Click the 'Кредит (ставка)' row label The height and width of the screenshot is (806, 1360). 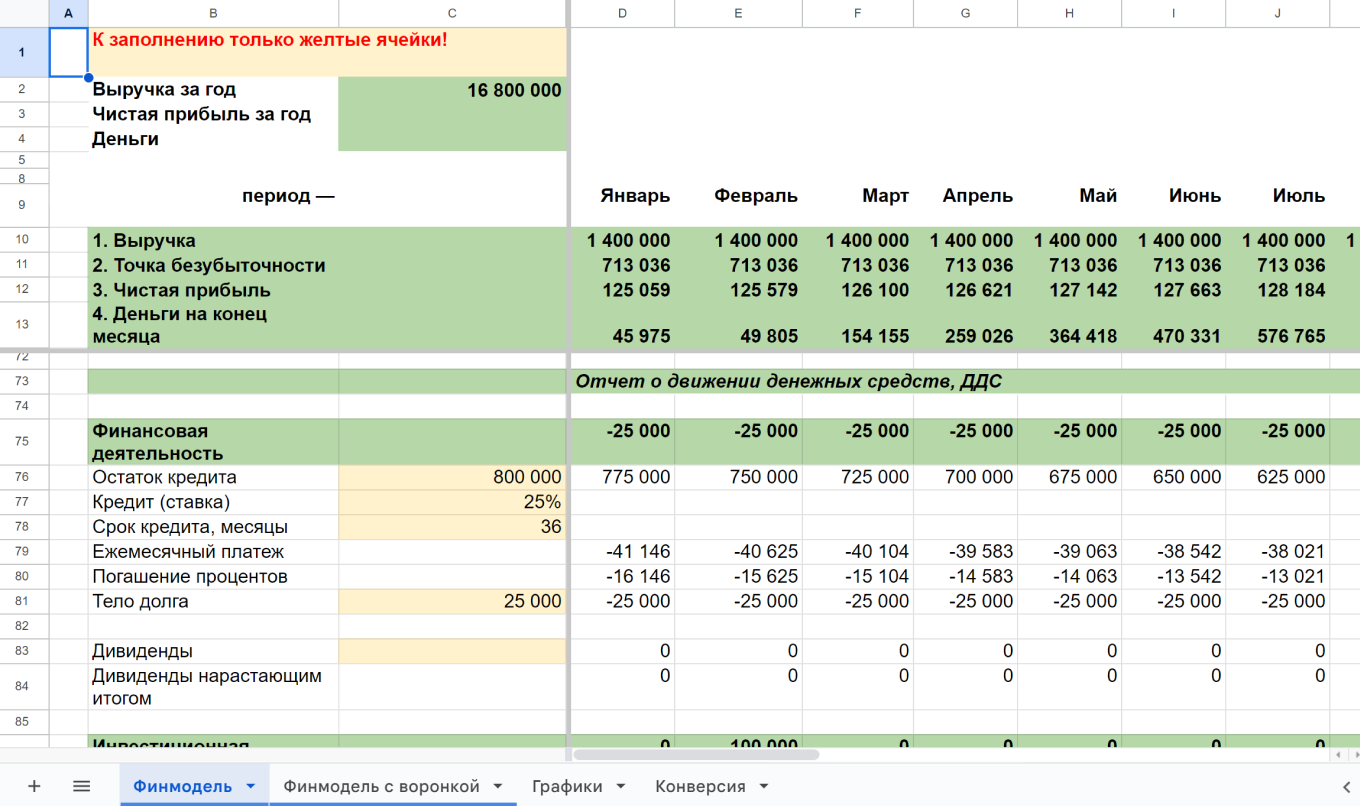point(161,502)
